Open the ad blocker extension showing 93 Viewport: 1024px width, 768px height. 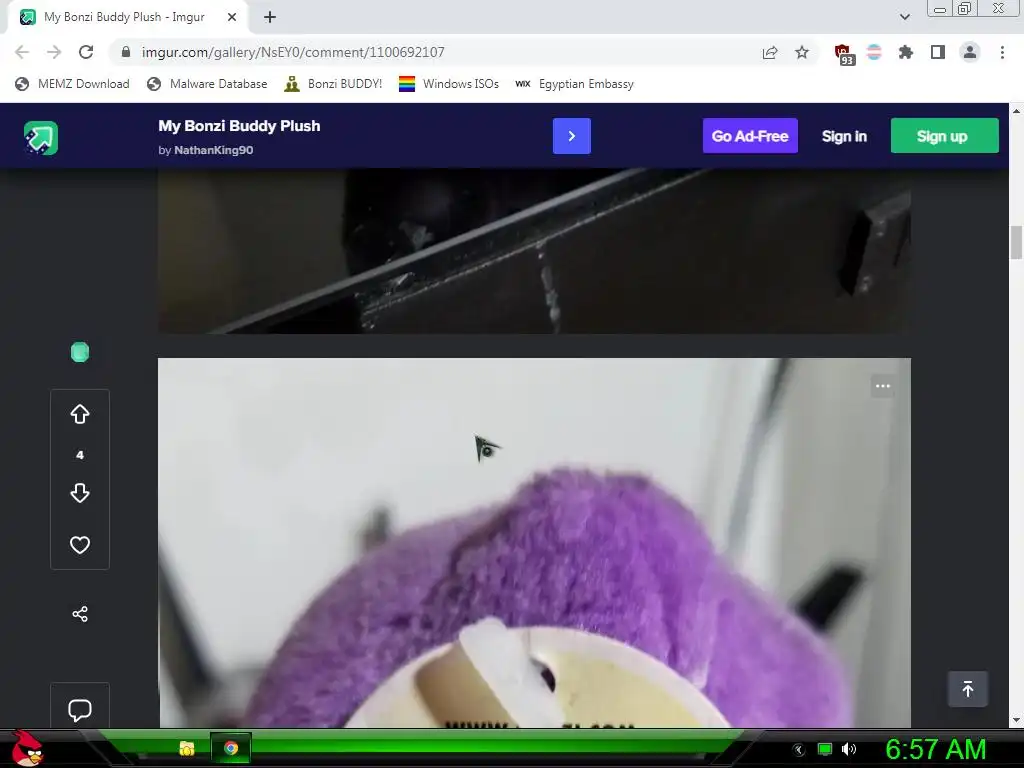point(843,54)
